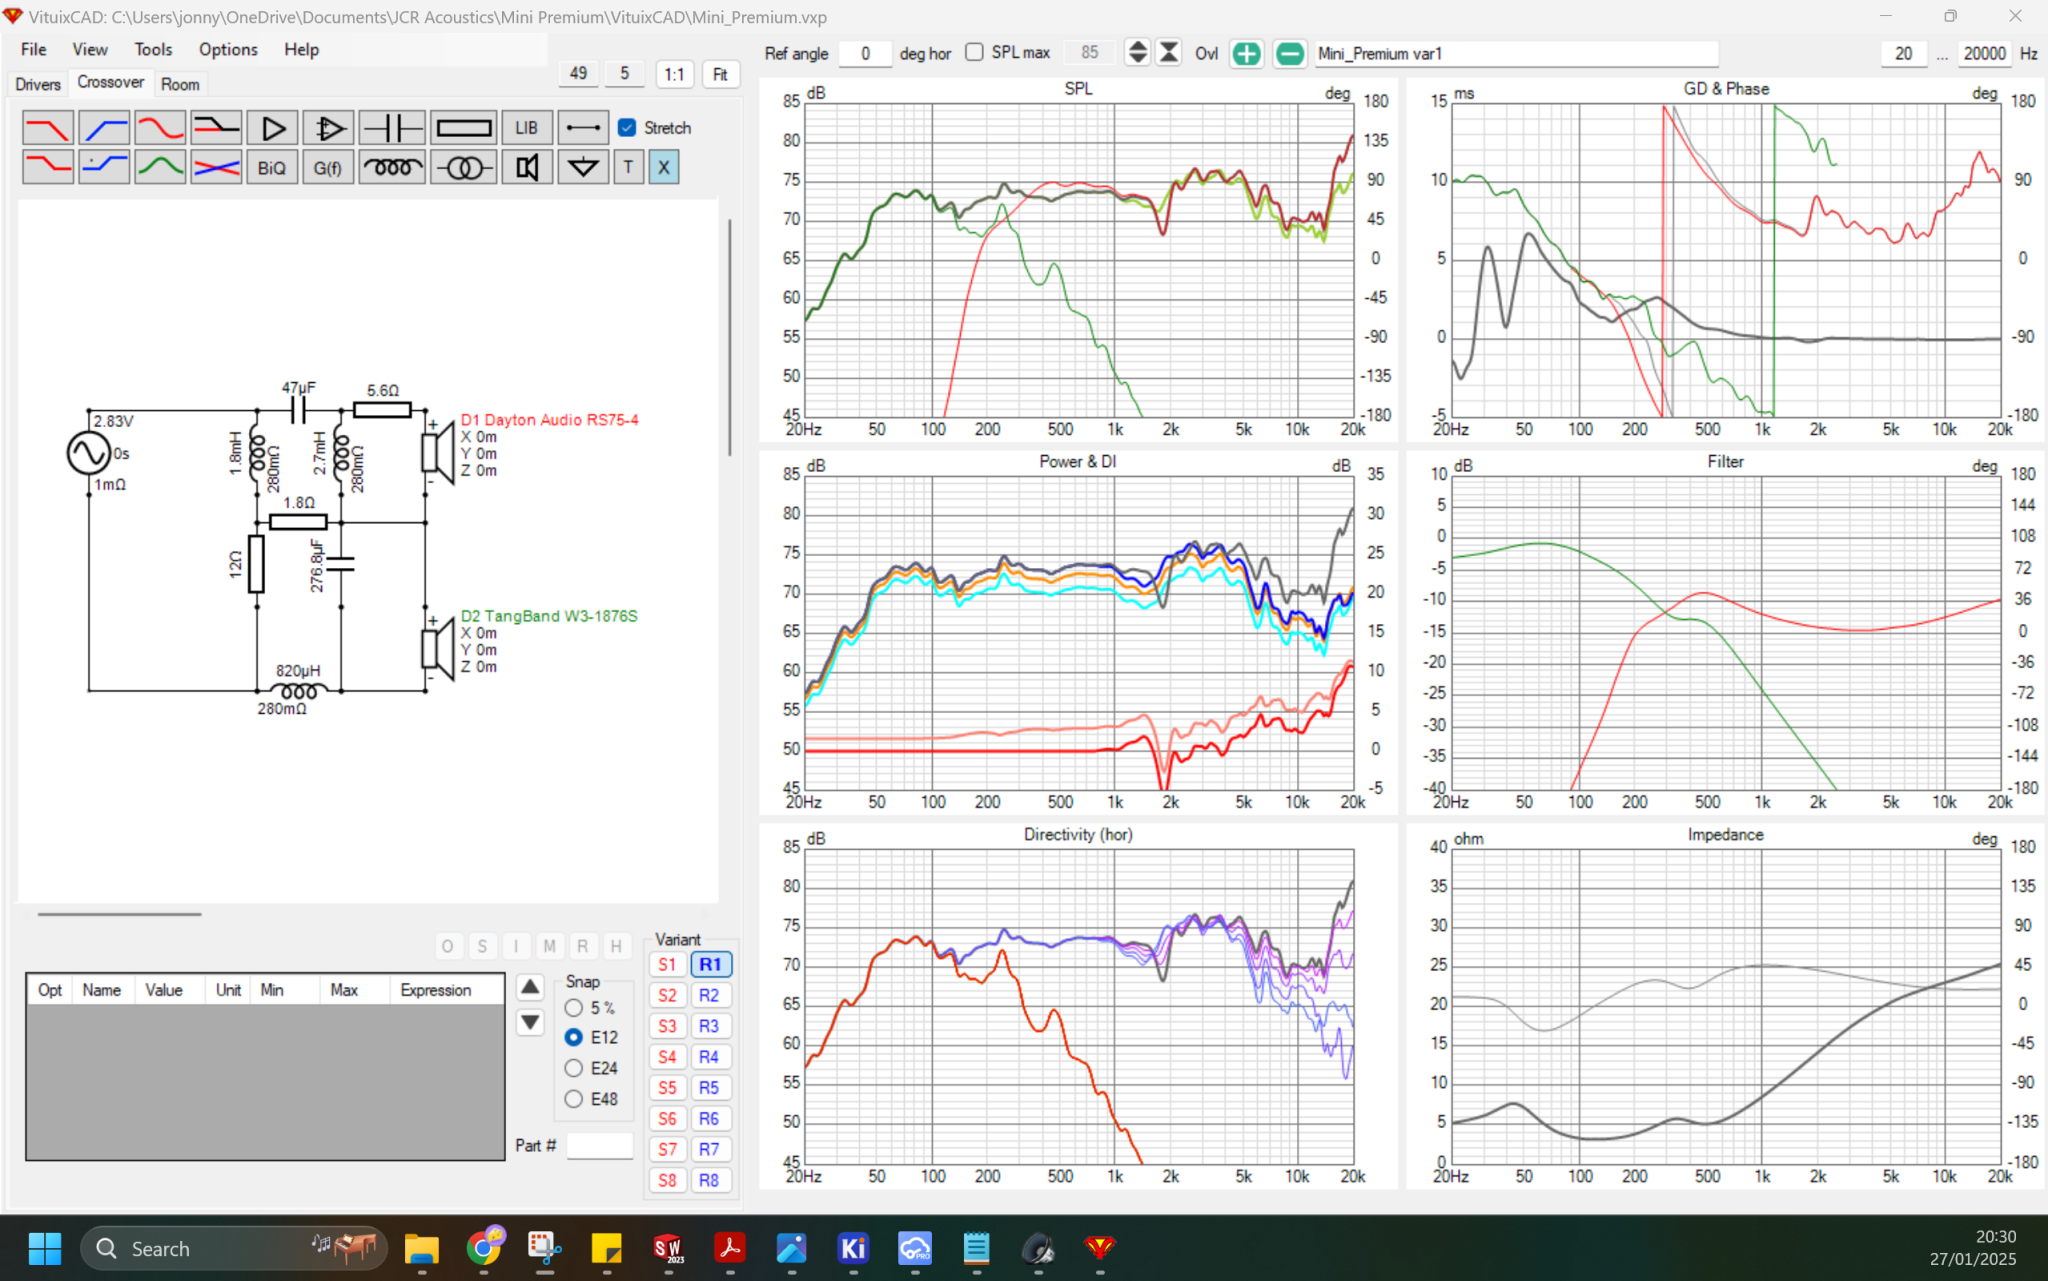Open the File menu
This screenshot has width=2048, height=1281.
(x=34, y=50)
